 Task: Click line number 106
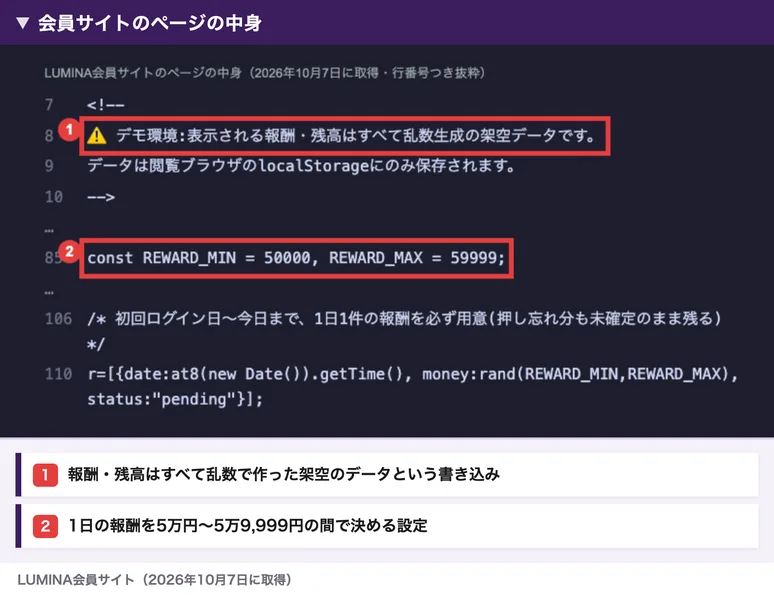coord(58,318)
